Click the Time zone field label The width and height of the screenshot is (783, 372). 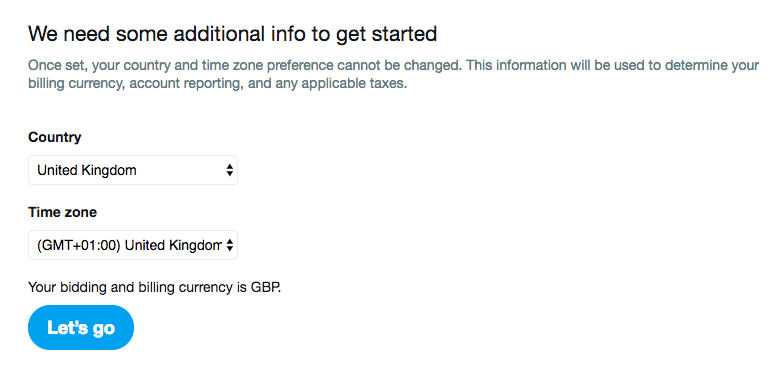tap(62, 212)
